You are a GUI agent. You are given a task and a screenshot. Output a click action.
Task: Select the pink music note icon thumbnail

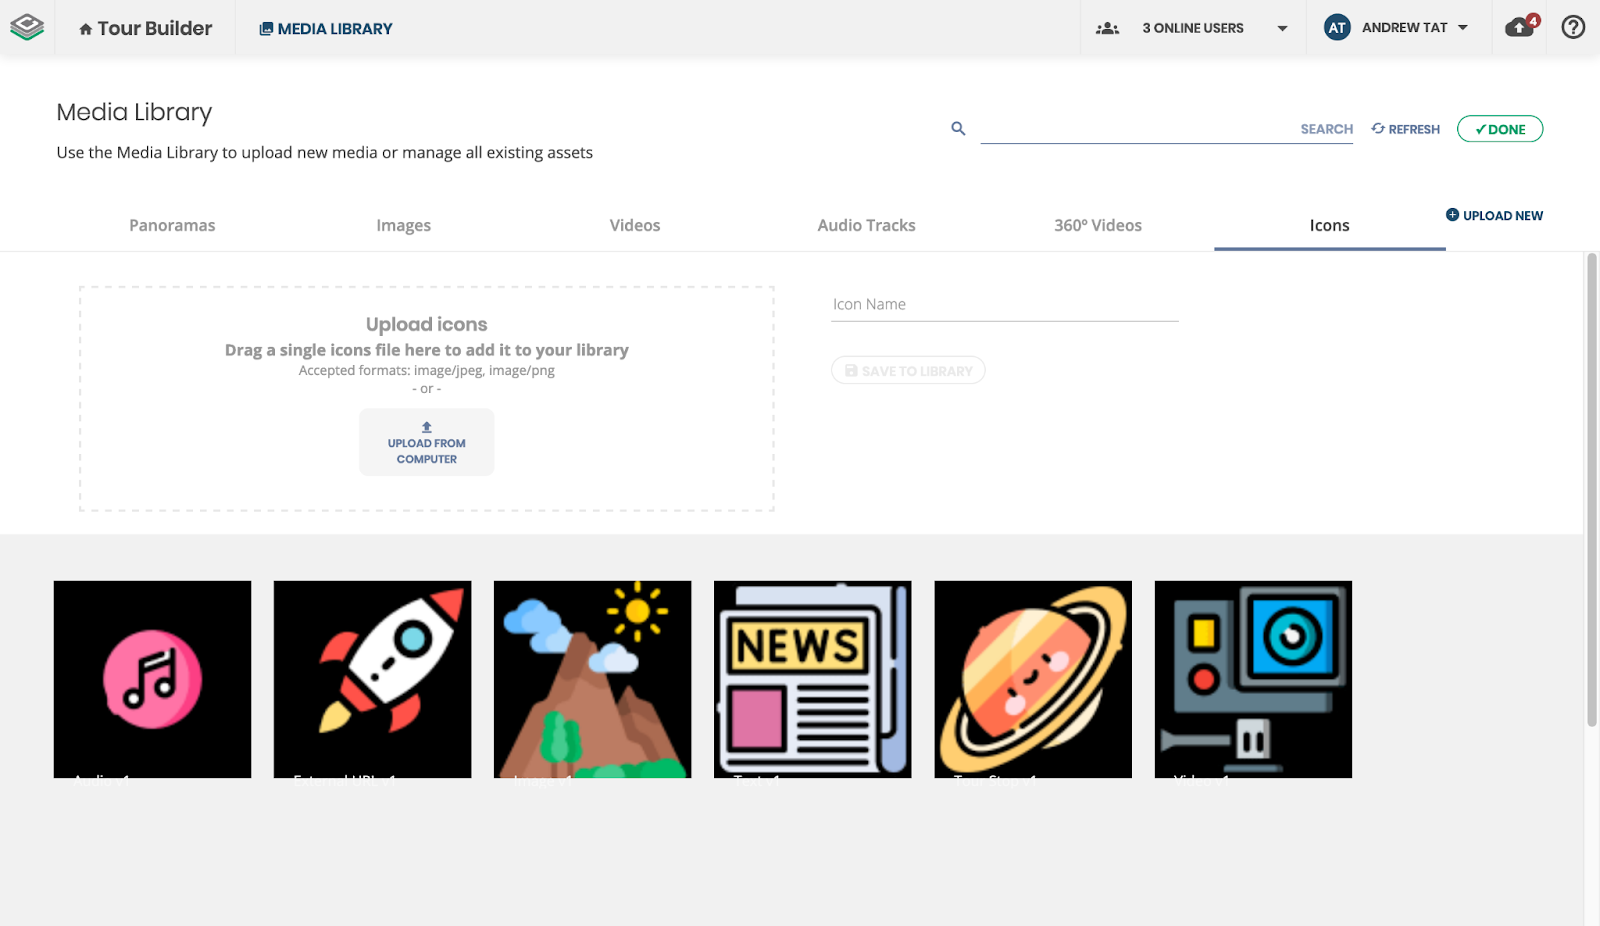(x=152, y=679)
